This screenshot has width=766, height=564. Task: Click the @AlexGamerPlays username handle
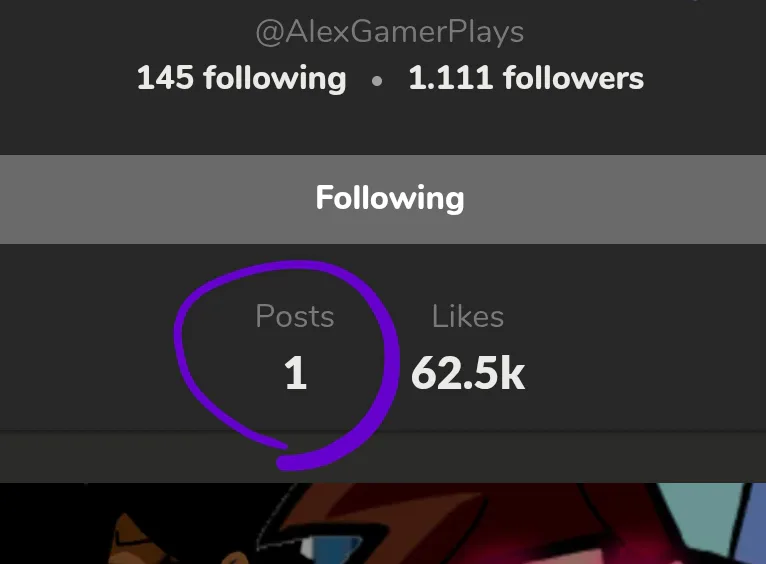tap(390, 32)
